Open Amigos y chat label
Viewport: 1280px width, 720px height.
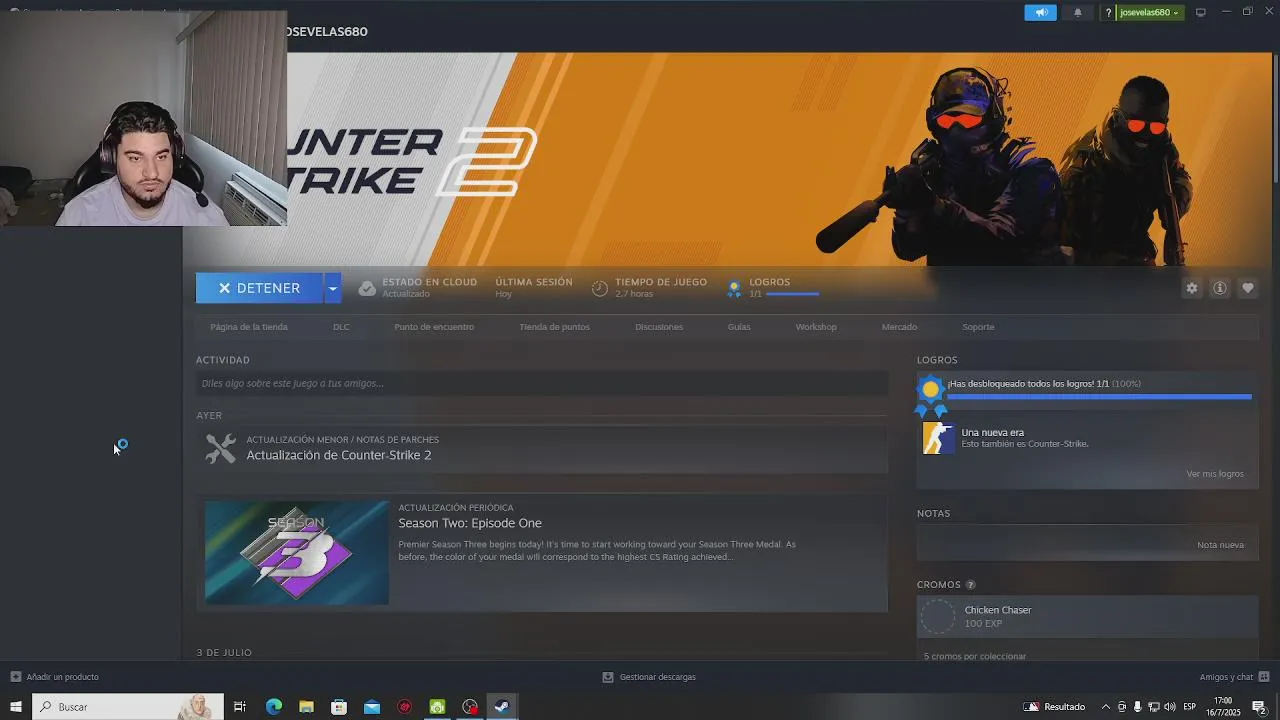coord(1226,677)
